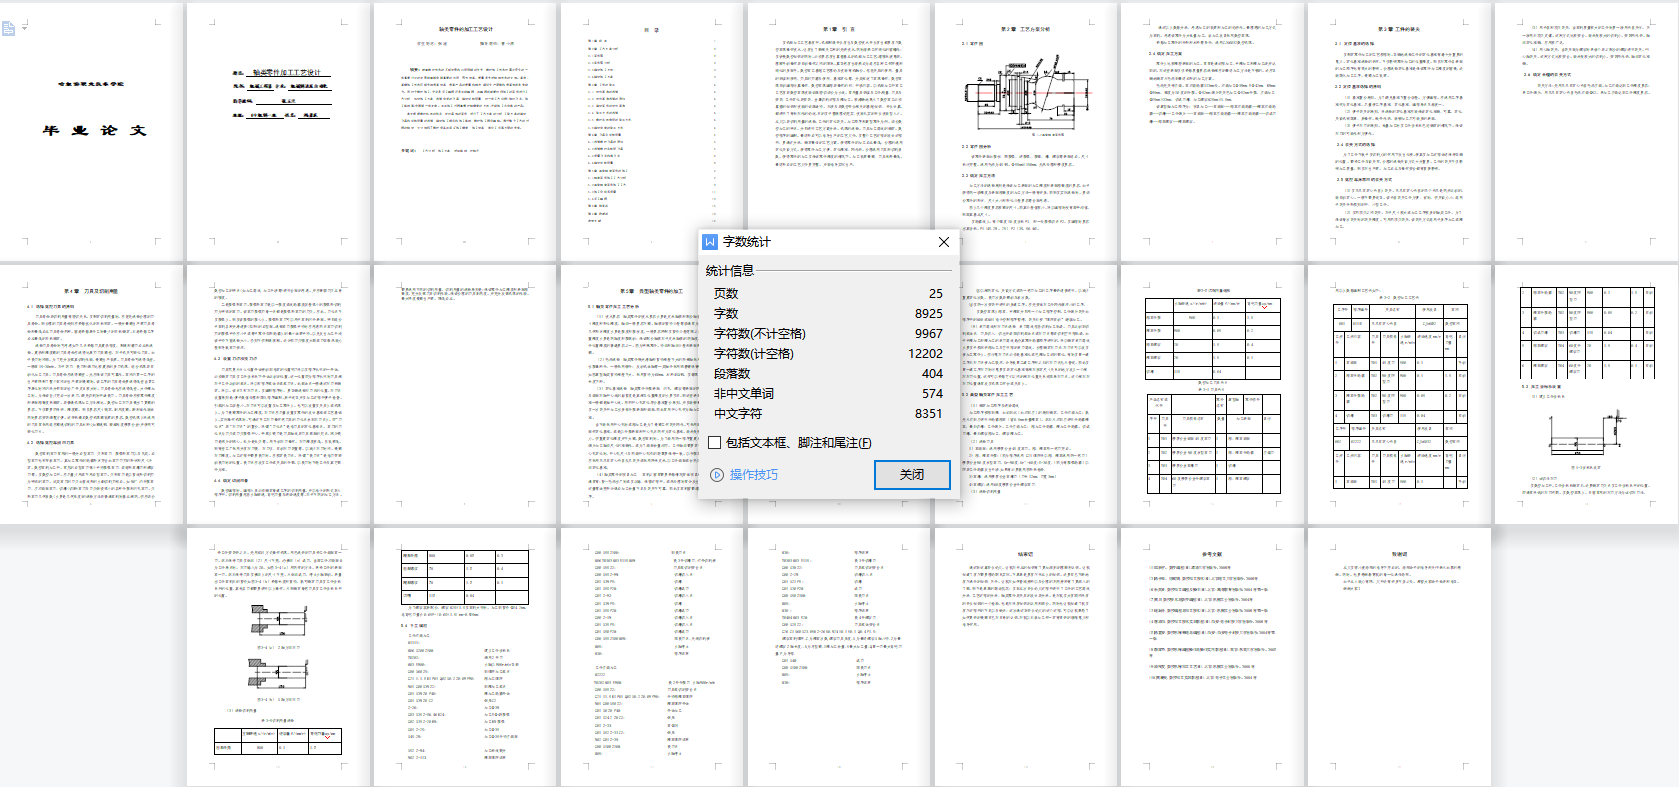This screenshot has height=787, width=1679.
Task: Click the 目录 table of contents page
Action: (651, 130)
